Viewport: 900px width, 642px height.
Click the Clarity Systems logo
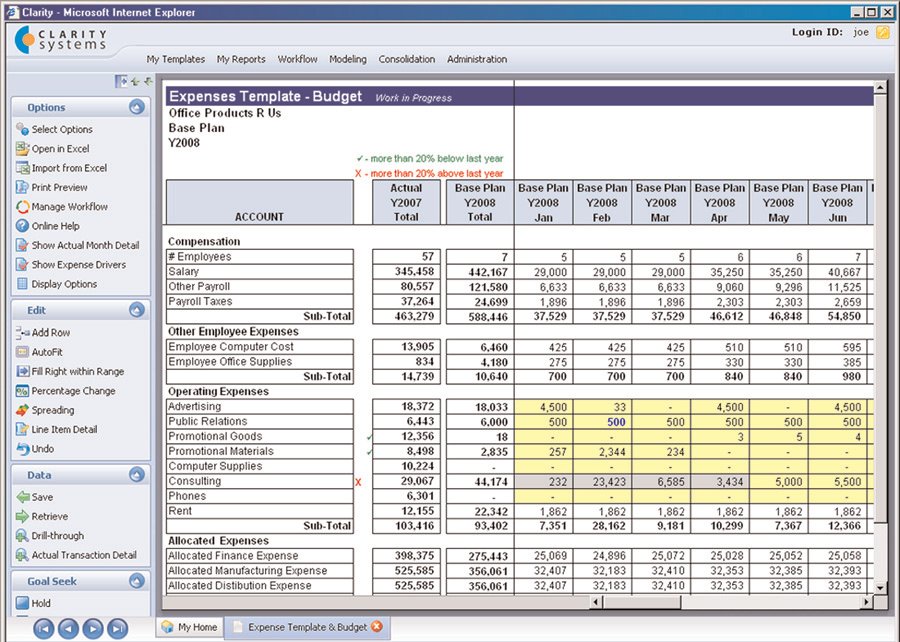(61, 40)
